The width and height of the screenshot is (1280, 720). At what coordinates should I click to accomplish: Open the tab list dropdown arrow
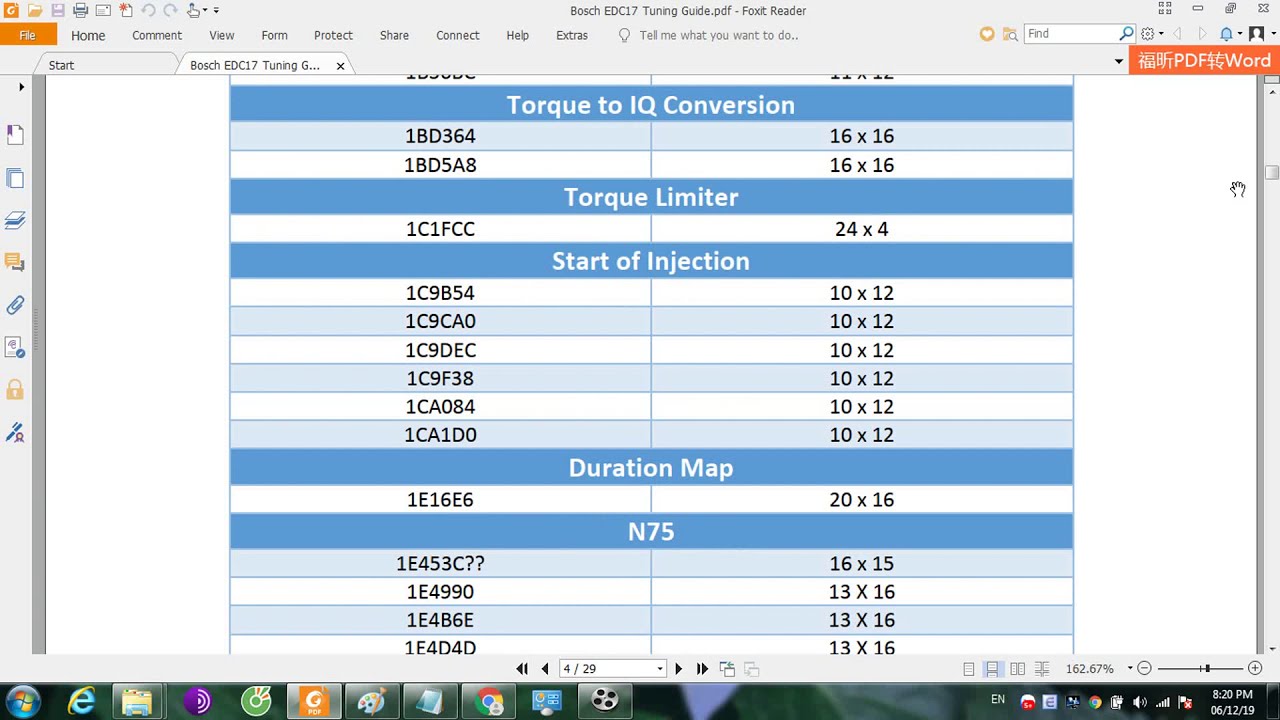click(1118, 62)
